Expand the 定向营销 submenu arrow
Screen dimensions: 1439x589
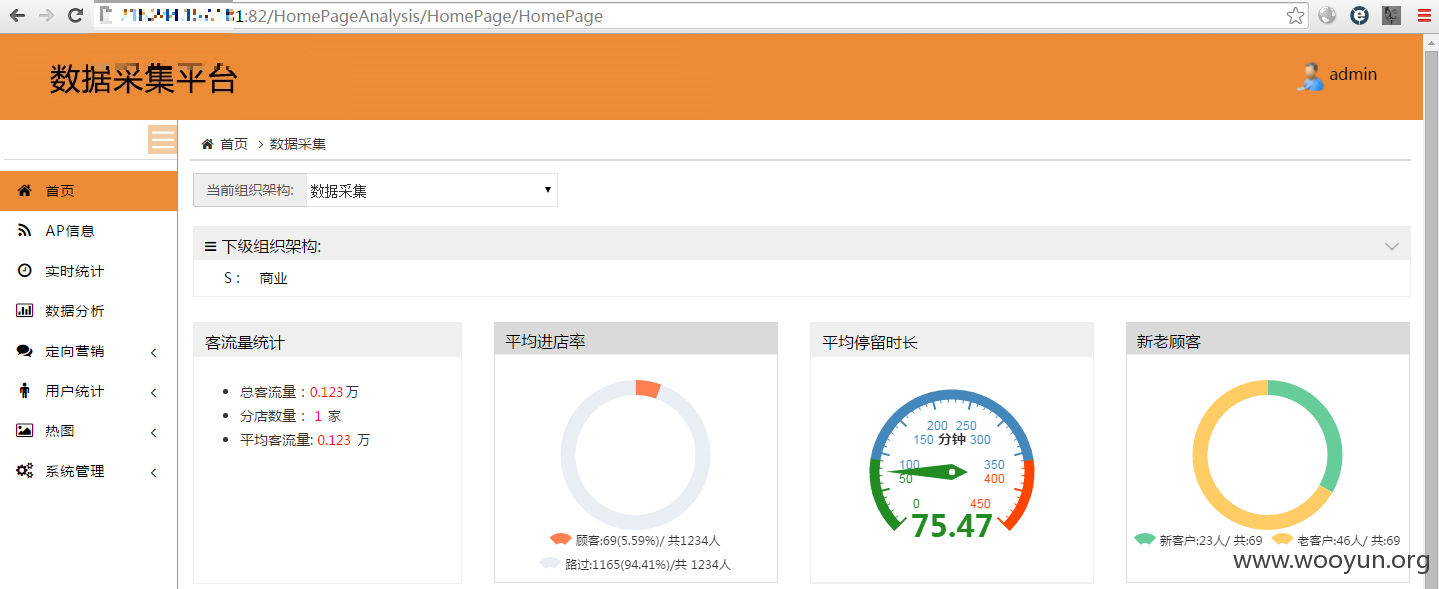click(x=154, y=352)
